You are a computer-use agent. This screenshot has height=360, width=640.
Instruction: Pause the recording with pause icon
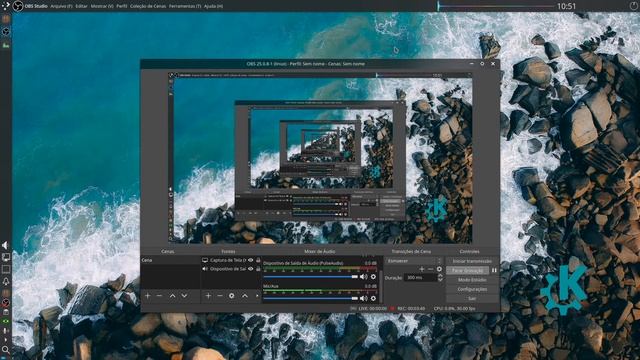pos(494,270)
